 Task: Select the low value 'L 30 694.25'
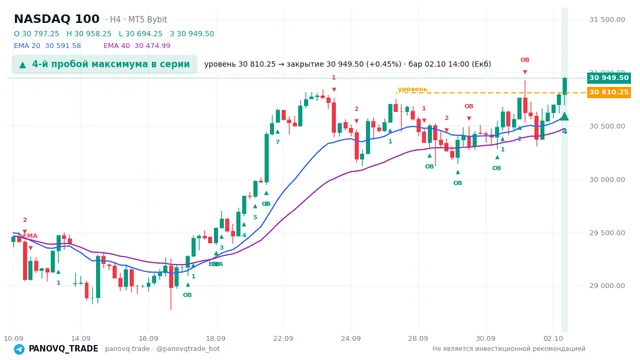click(140, 33)
